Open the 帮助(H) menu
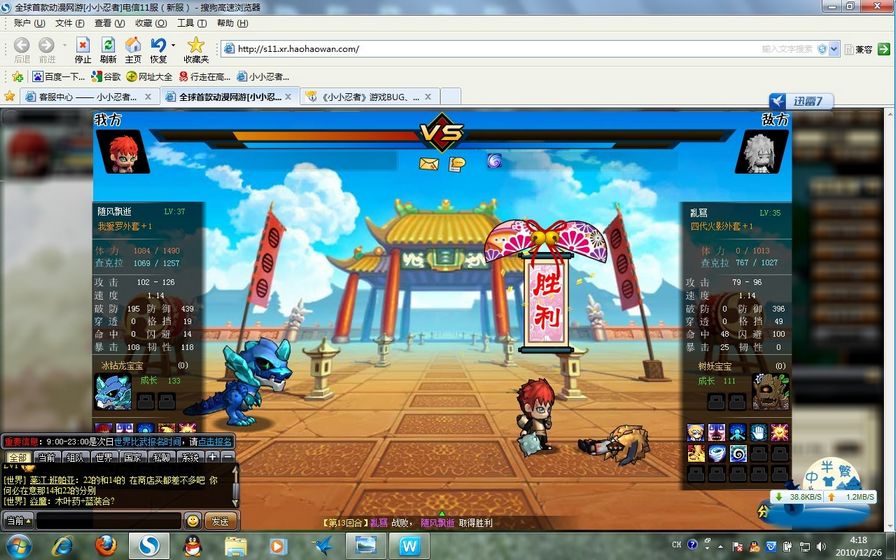 pyautogui.click(x=233, y=23)
